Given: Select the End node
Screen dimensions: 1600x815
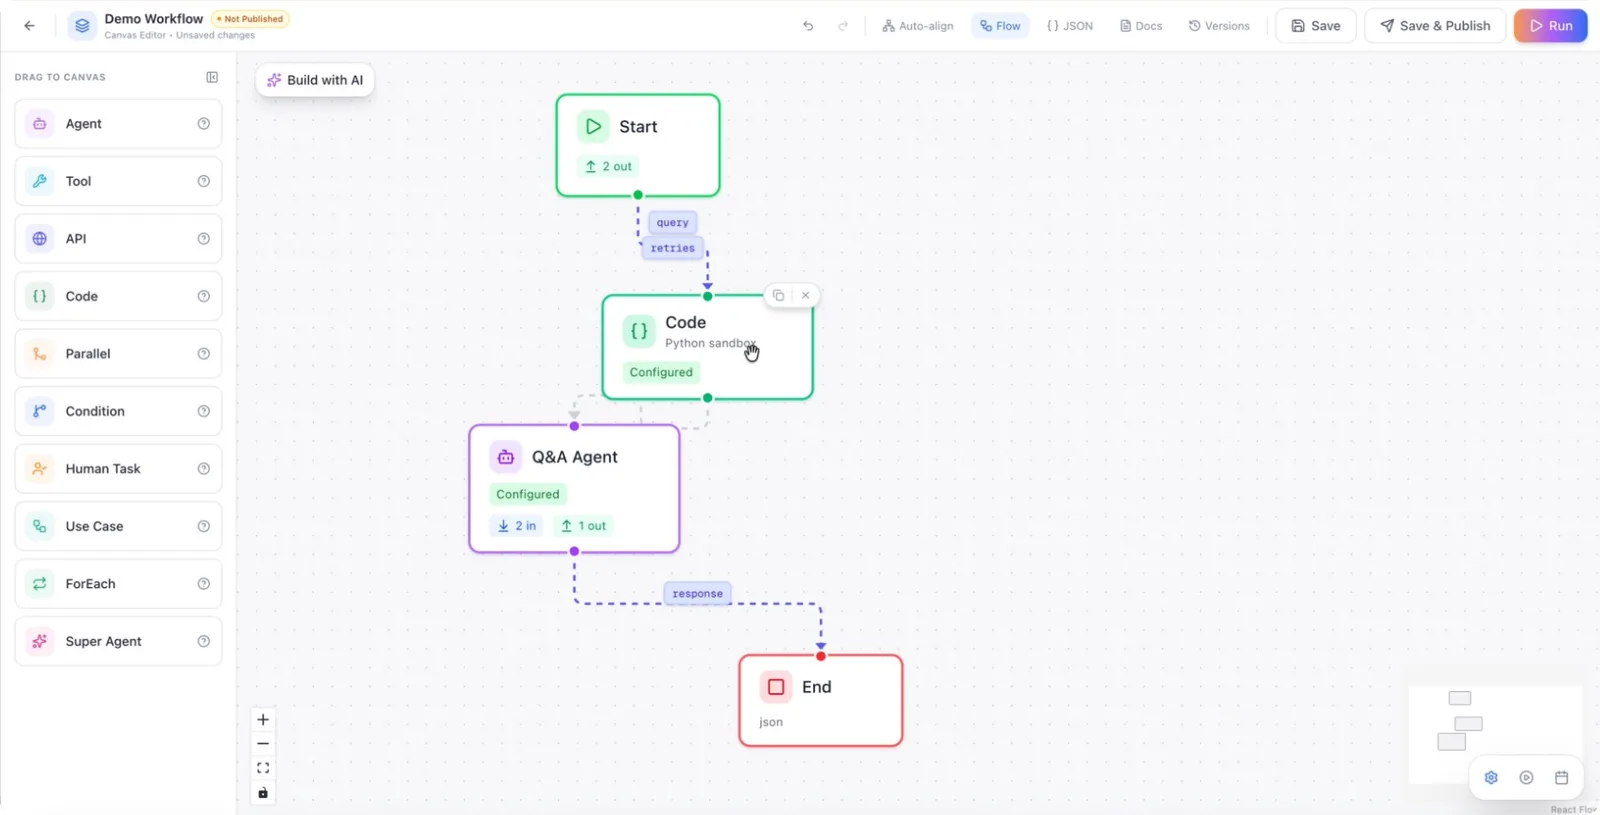Looking at the screenshot, I should (x=821, y=700).
